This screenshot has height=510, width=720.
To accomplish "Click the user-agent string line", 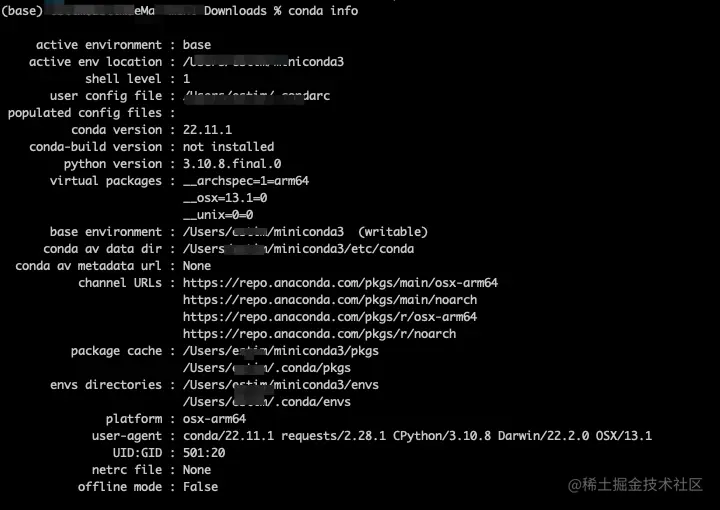I will 417,436.
